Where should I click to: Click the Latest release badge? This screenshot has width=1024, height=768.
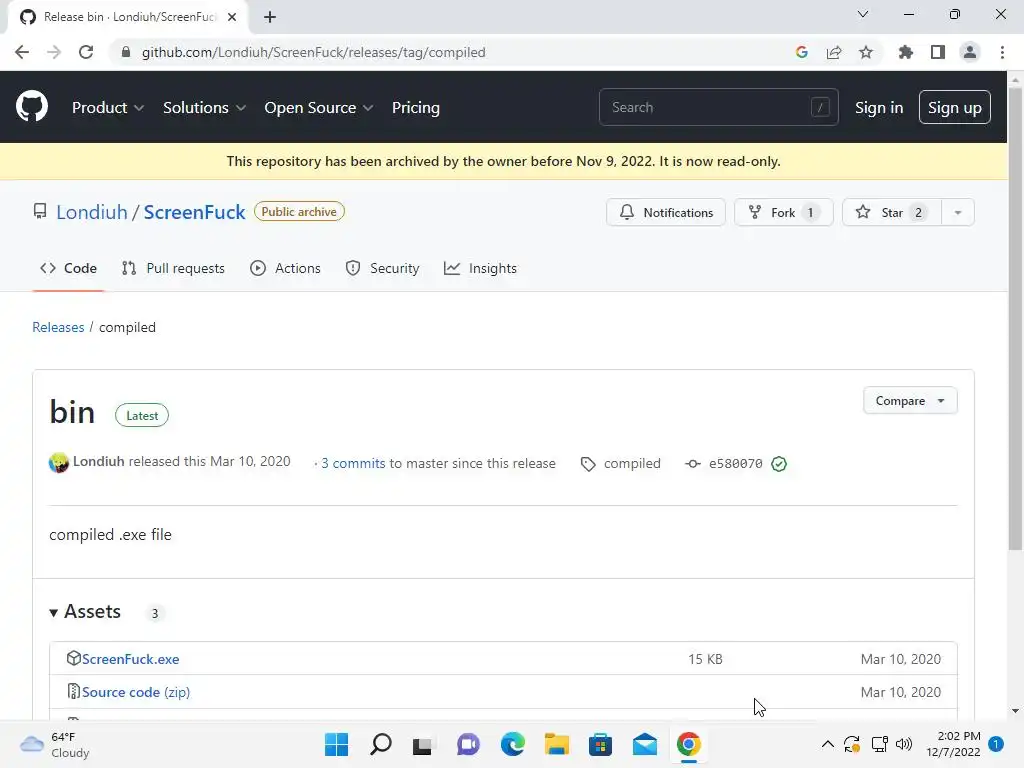[142, 415]
